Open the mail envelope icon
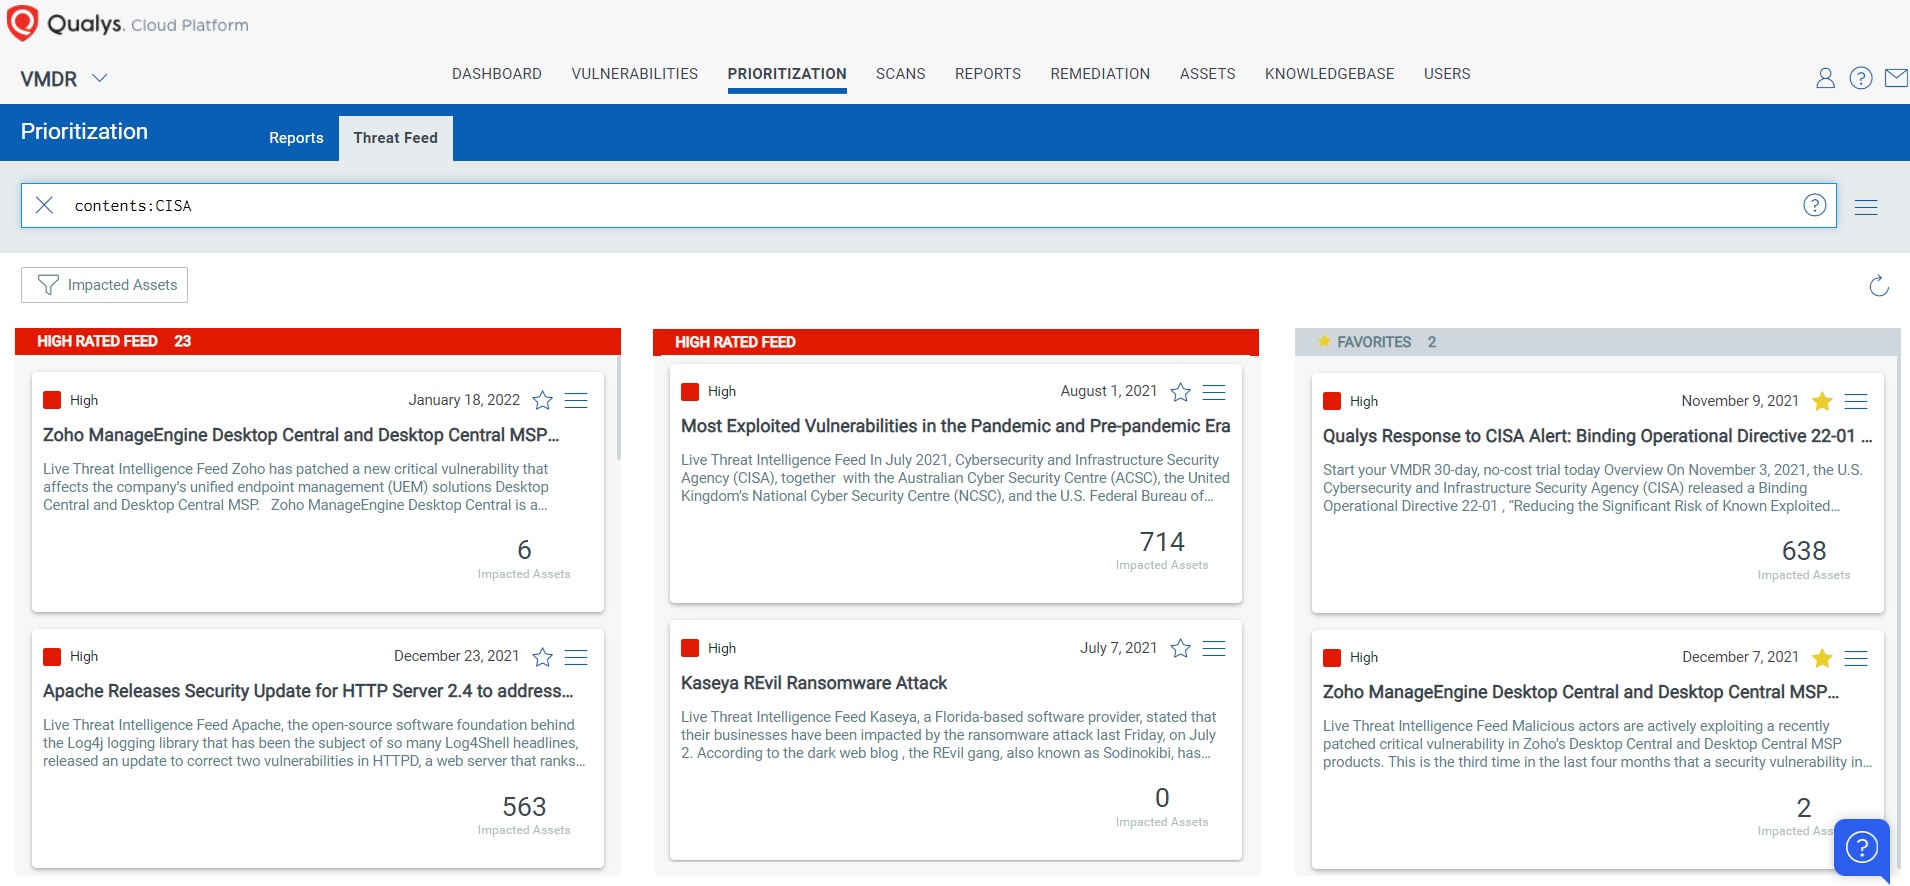1910x886 pixels. pos(1896,78)
